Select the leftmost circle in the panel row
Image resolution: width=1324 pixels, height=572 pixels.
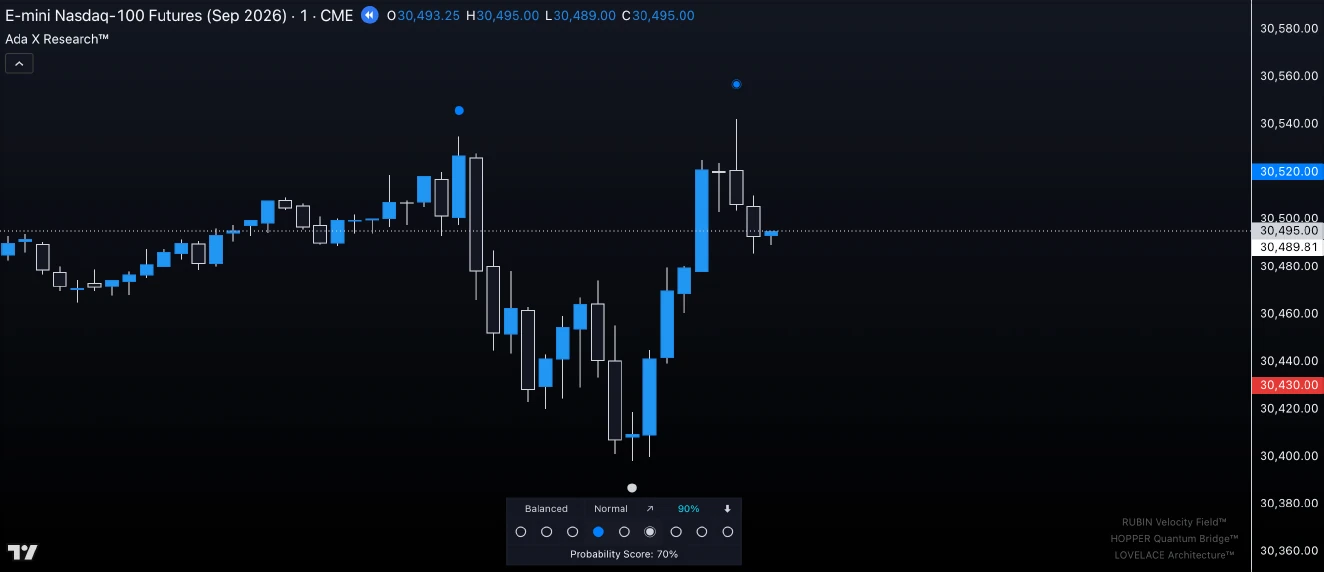520,532
